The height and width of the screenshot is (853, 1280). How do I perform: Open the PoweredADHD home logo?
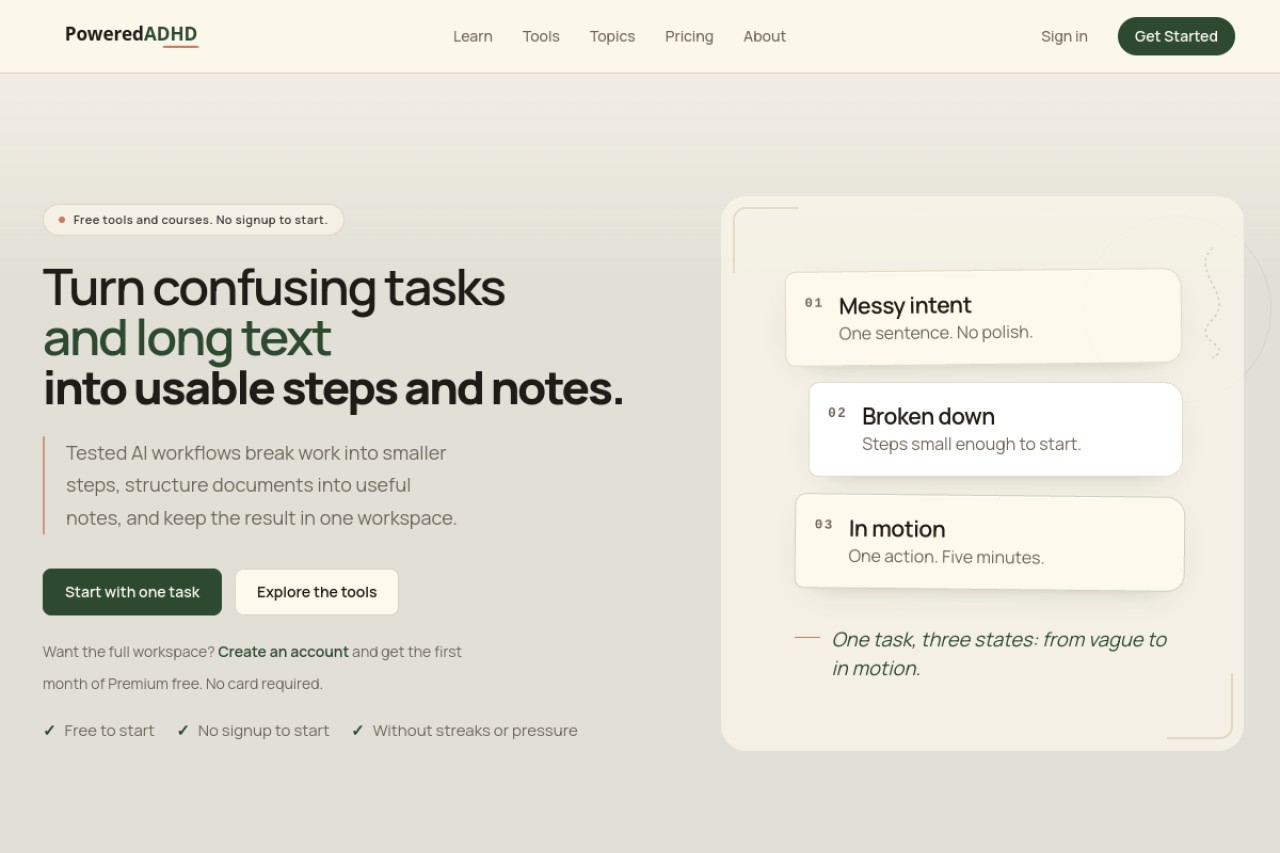131,35
